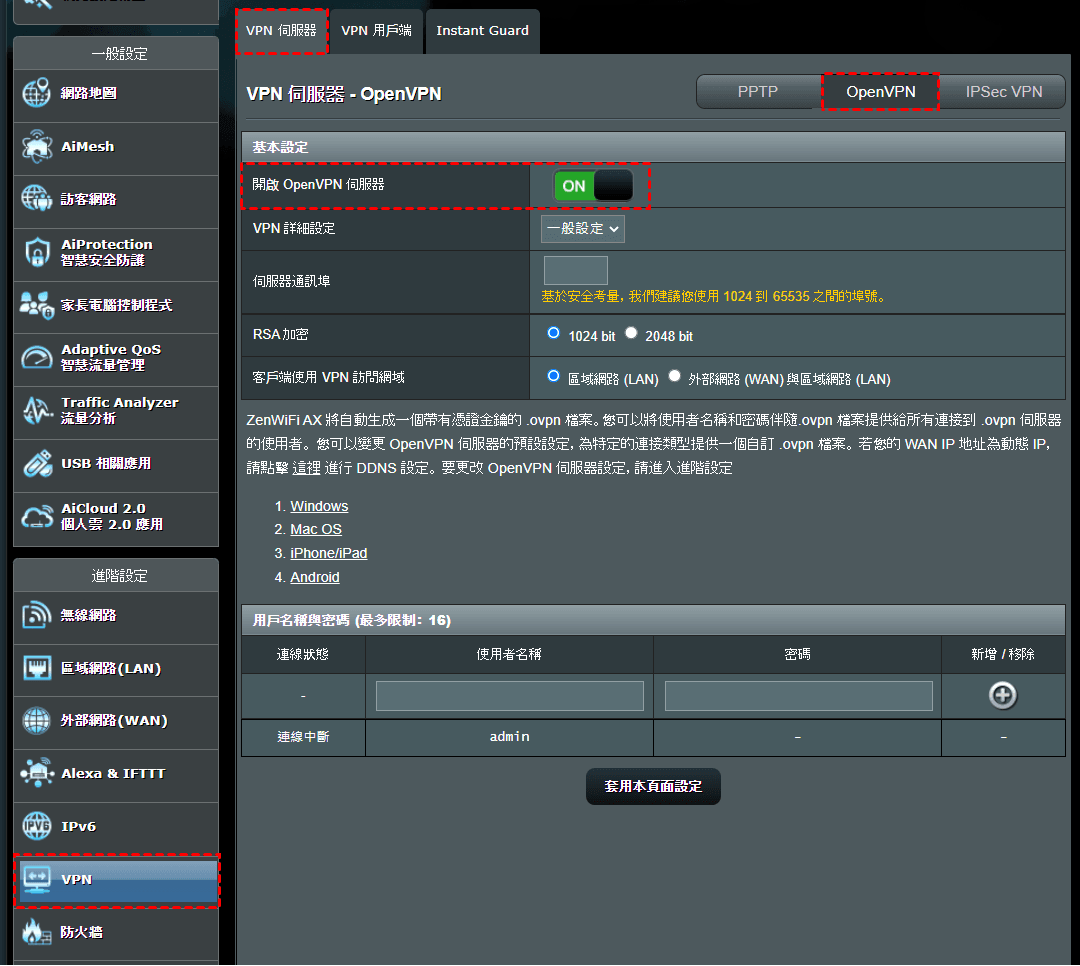Toggle the OpenVPN server ON switch
This screenshot has width=1080, height=966.
593,186
